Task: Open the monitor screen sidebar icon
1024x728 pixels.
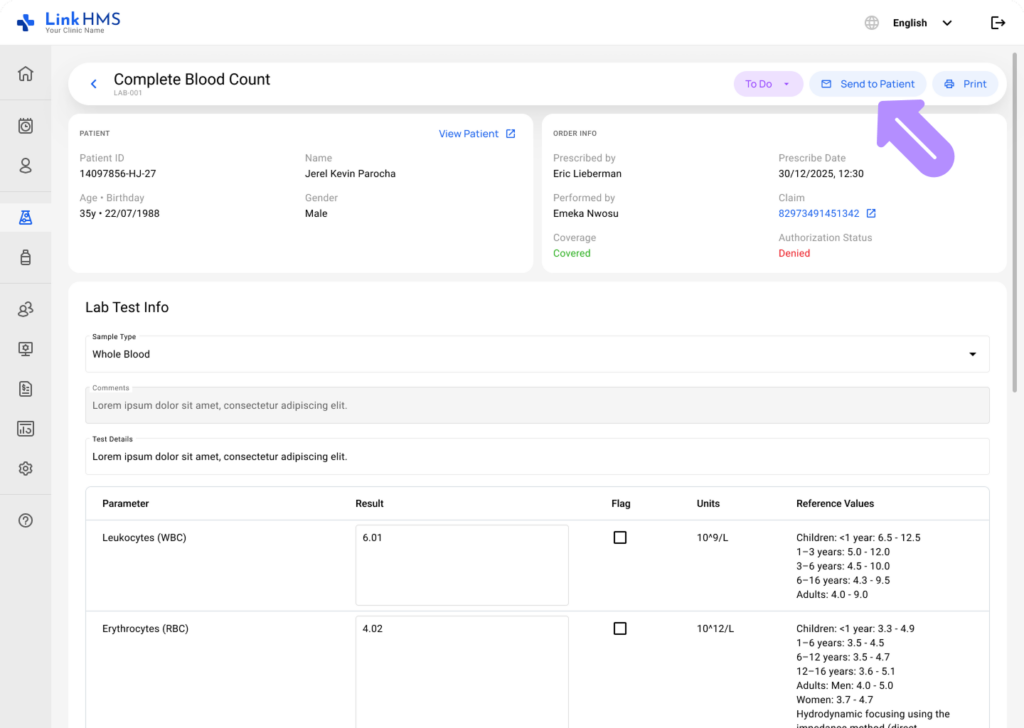Action: click(25, 349)
